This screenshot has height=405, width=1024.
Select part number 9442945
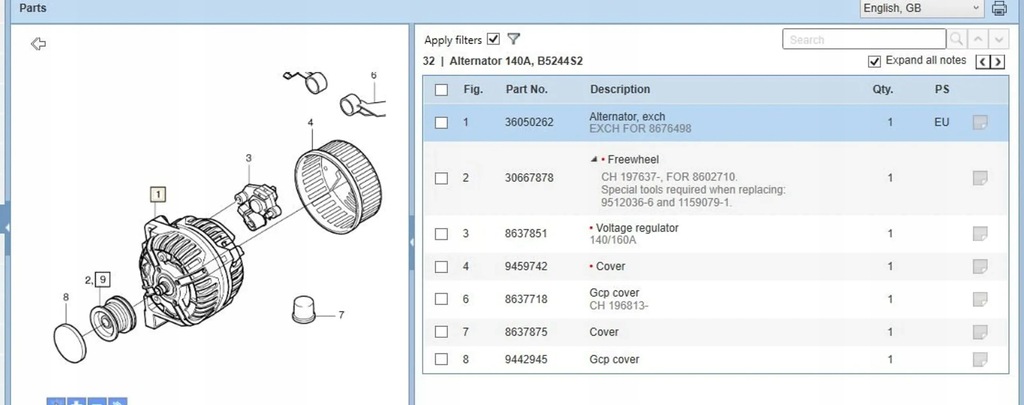click(526, 359)
